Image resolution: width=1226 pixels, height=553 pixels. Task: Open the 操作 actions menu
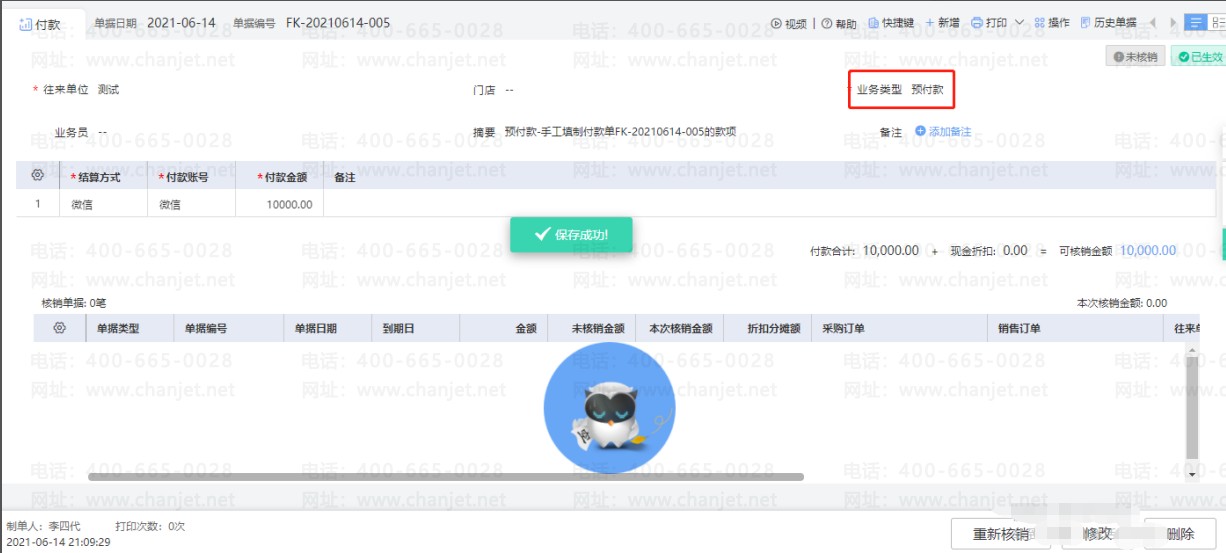[1052, 23]
